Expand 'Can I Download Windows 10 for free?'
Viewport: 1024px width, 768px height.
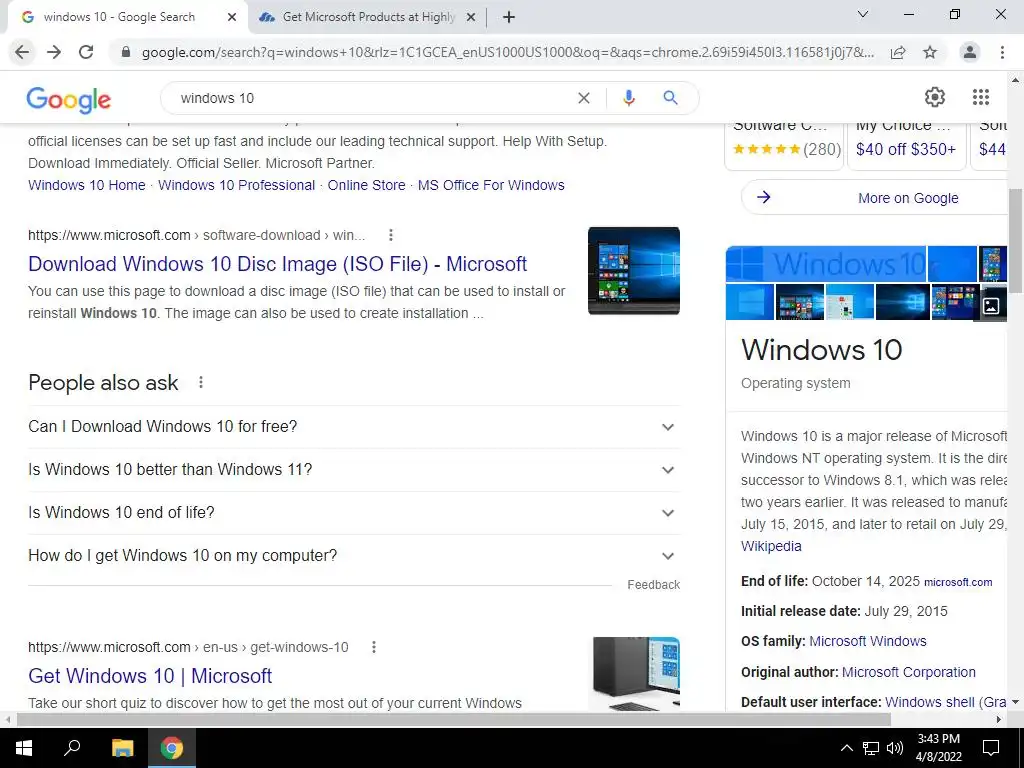click(353, 426)
